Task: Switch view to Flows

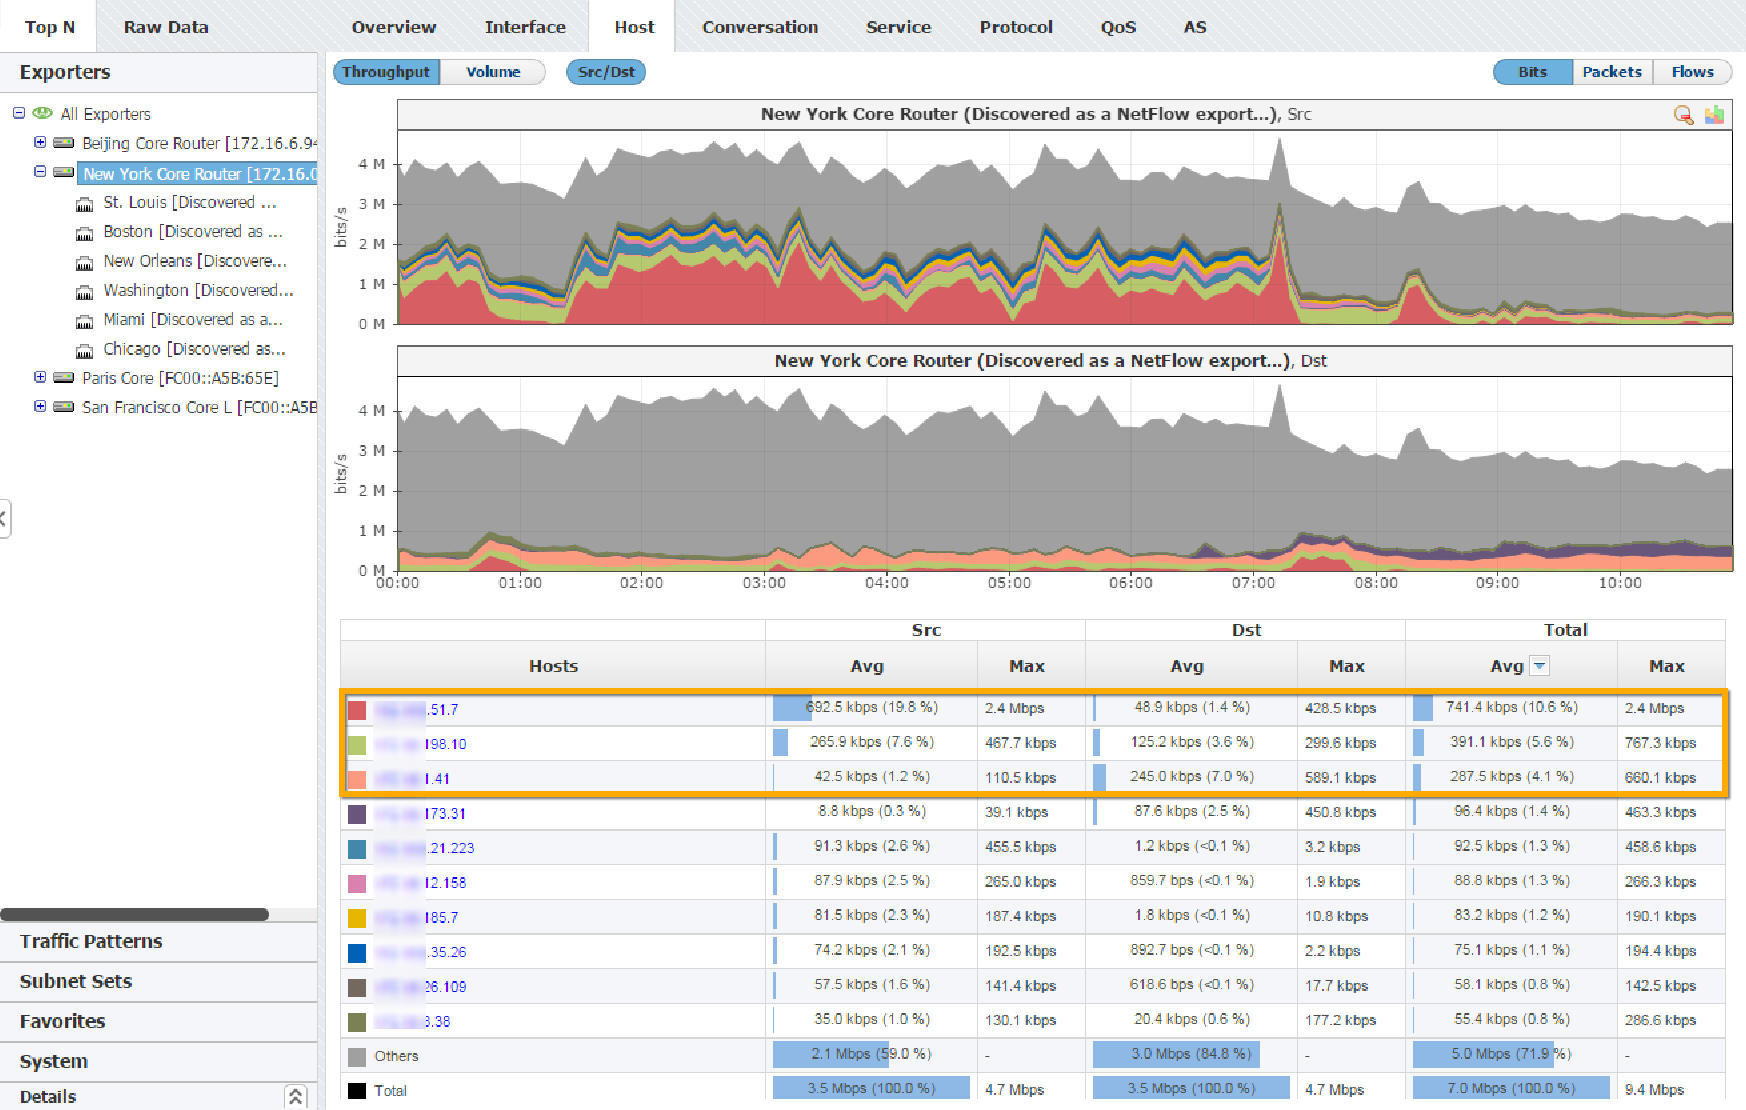Action: 1692,71
